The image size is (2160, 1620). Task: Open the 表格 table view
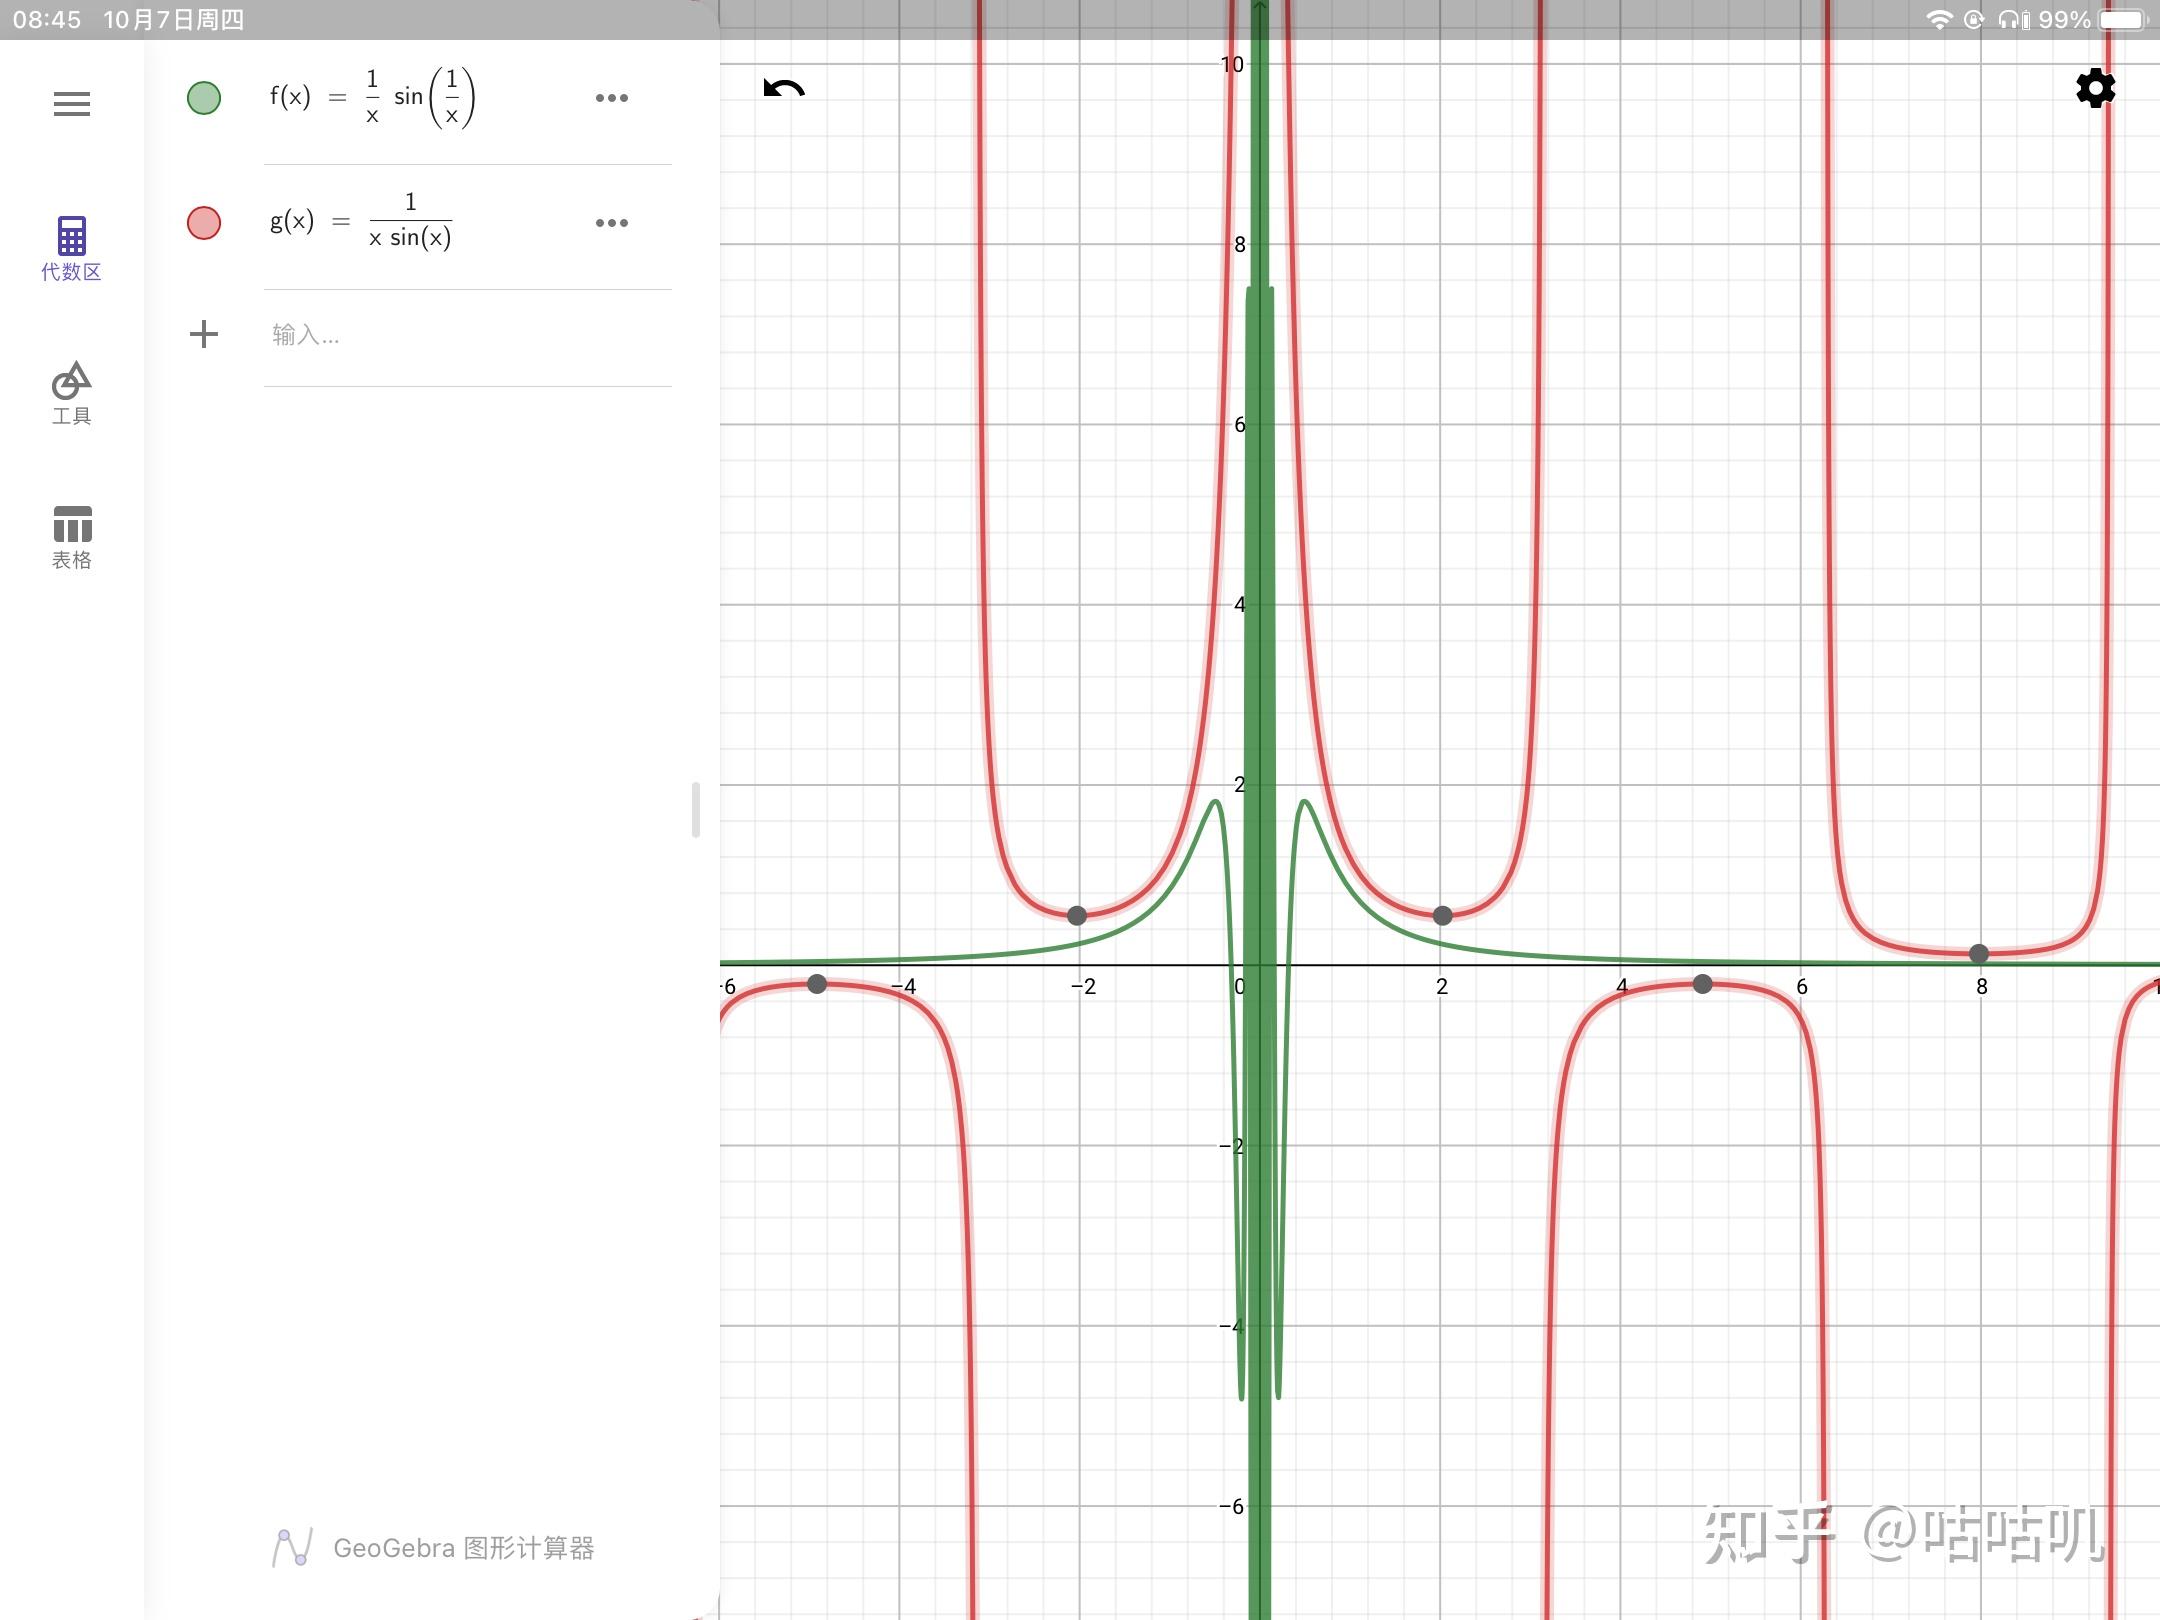point(72,538)
